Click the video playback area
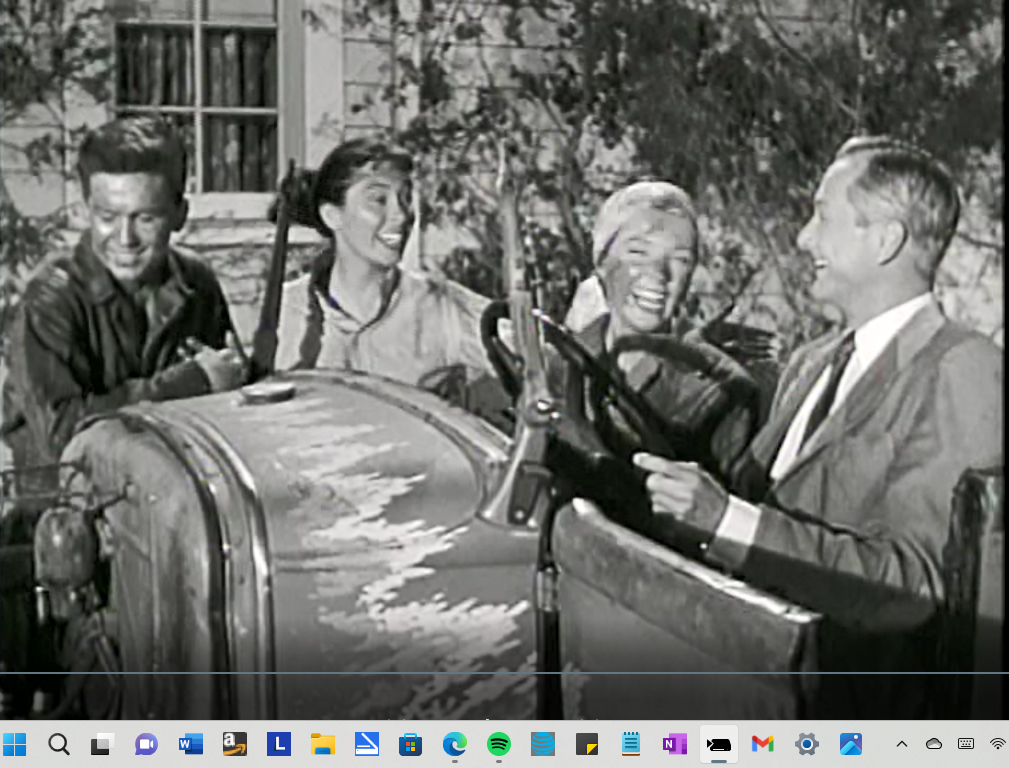This screenshot has height=768, width=1009. (504, 359)
